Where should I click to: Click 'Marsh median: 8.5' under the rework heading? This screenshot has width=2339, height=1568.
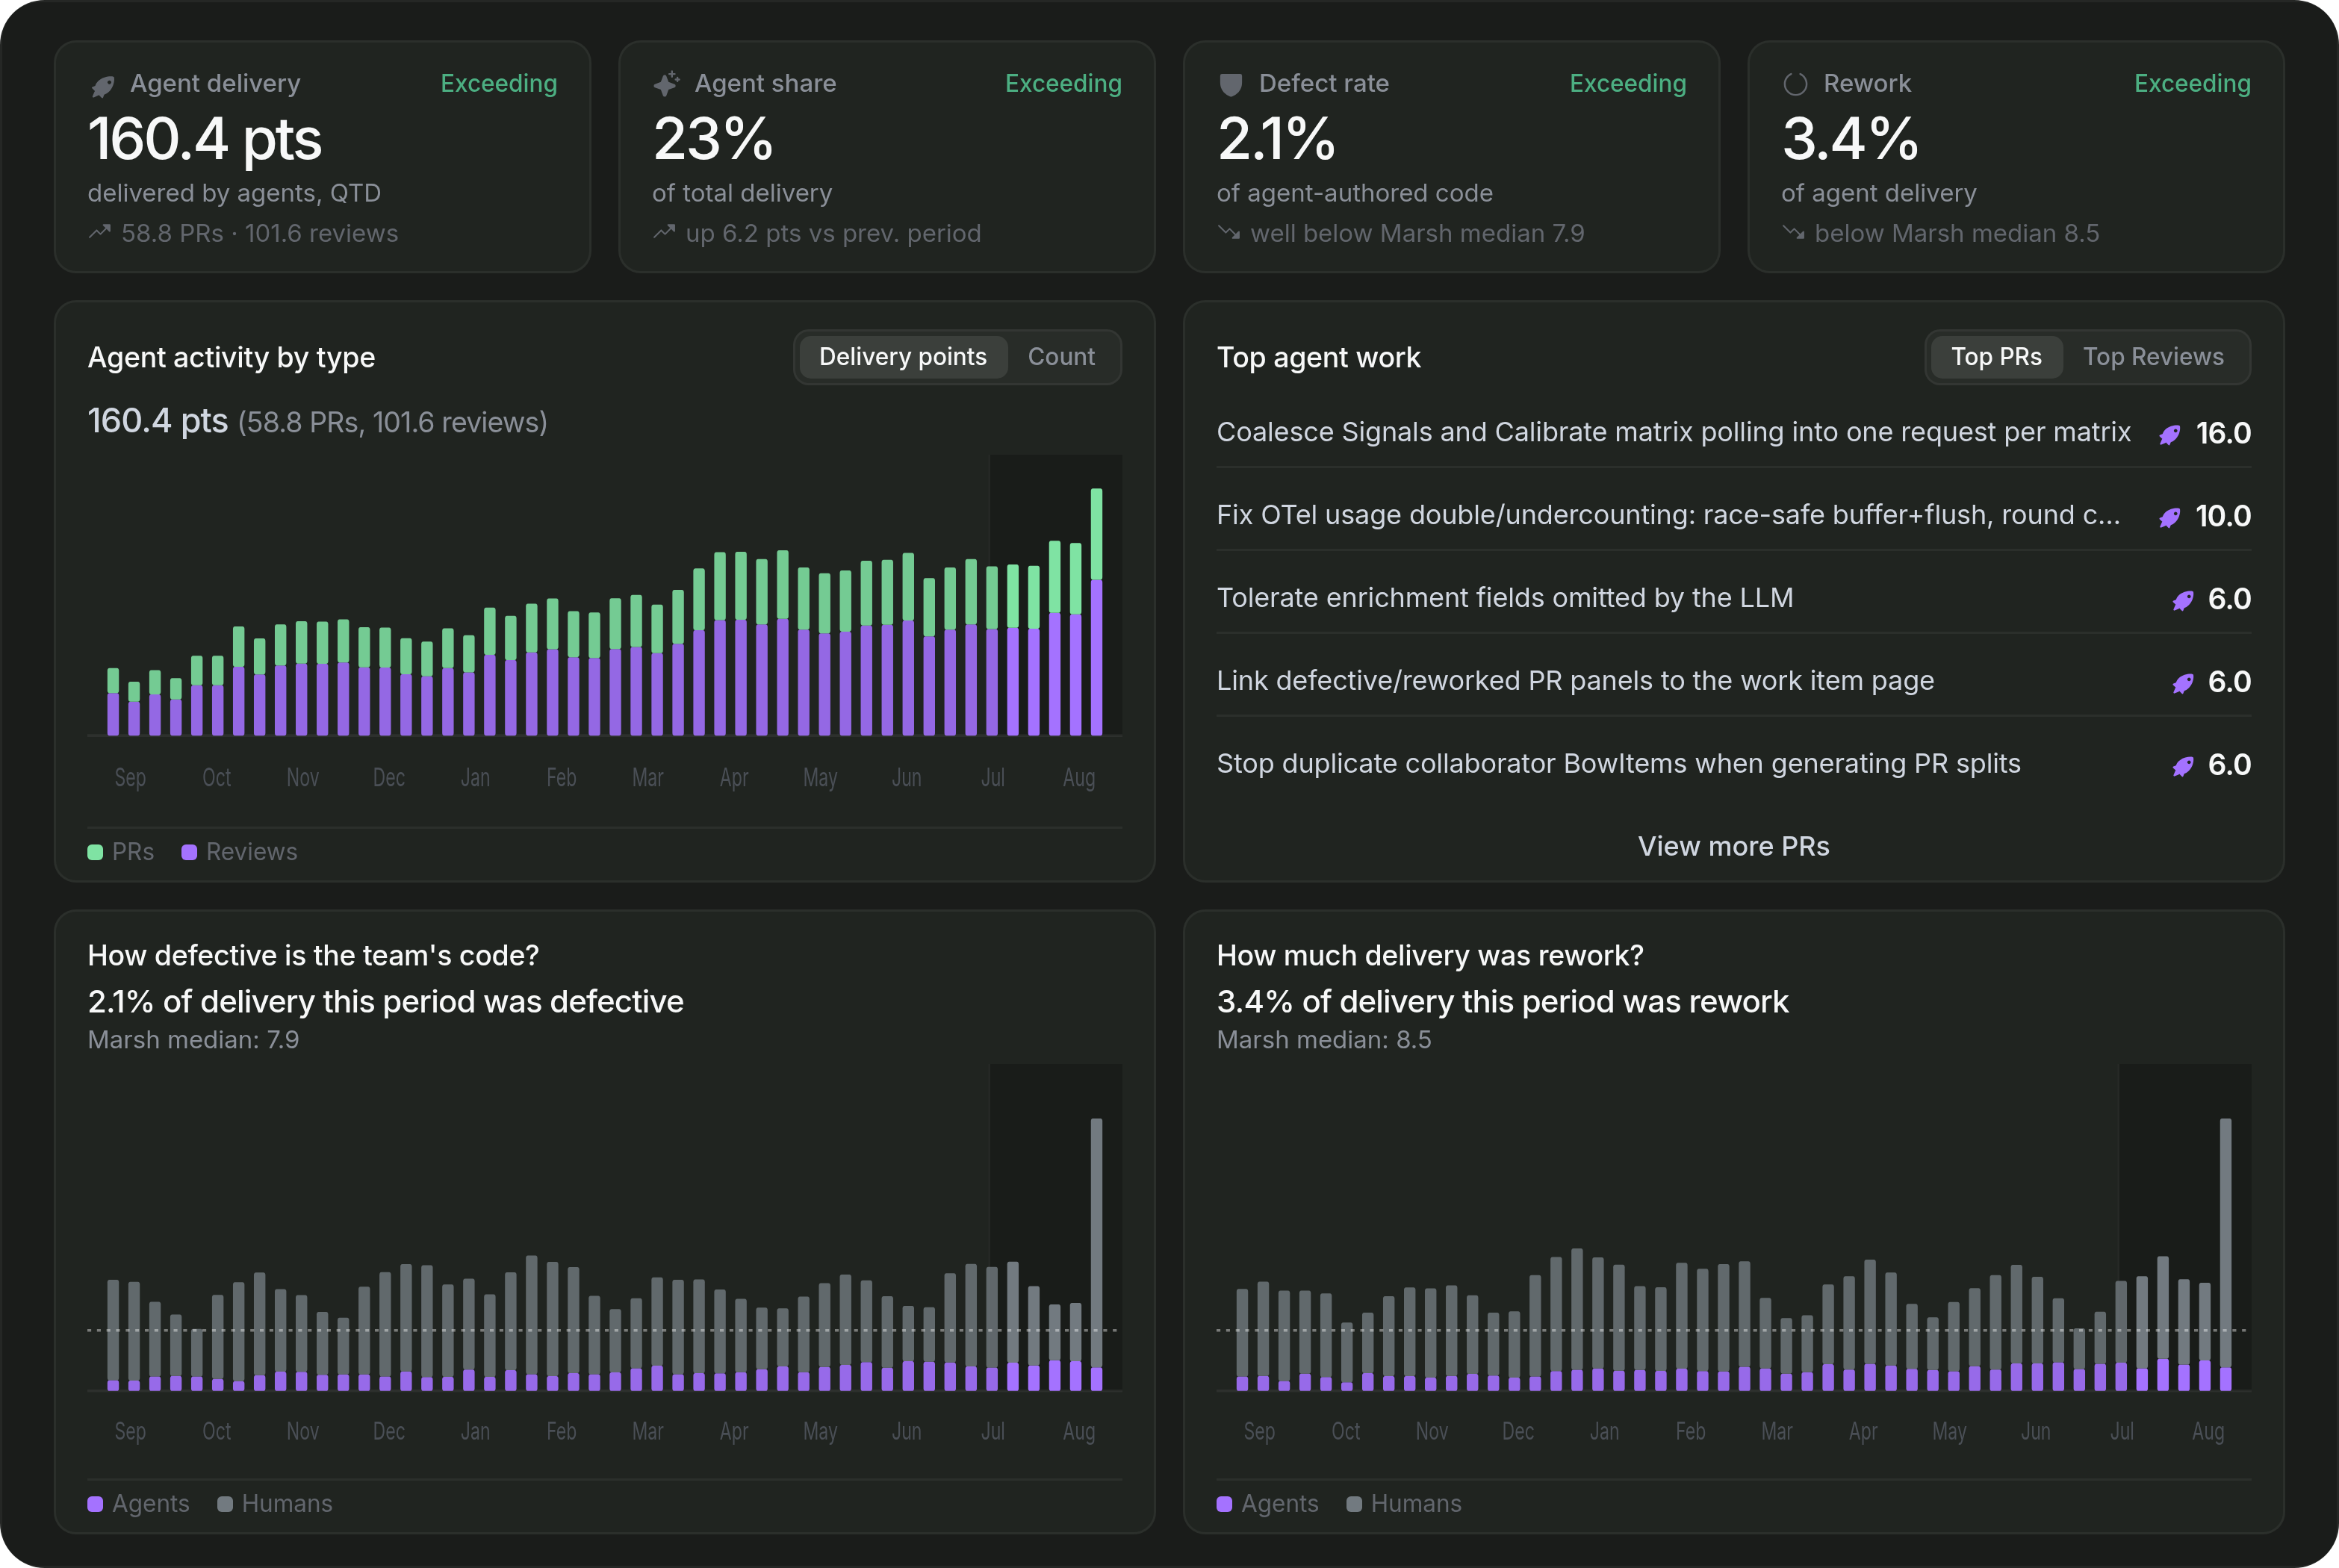[1324, 1040]
